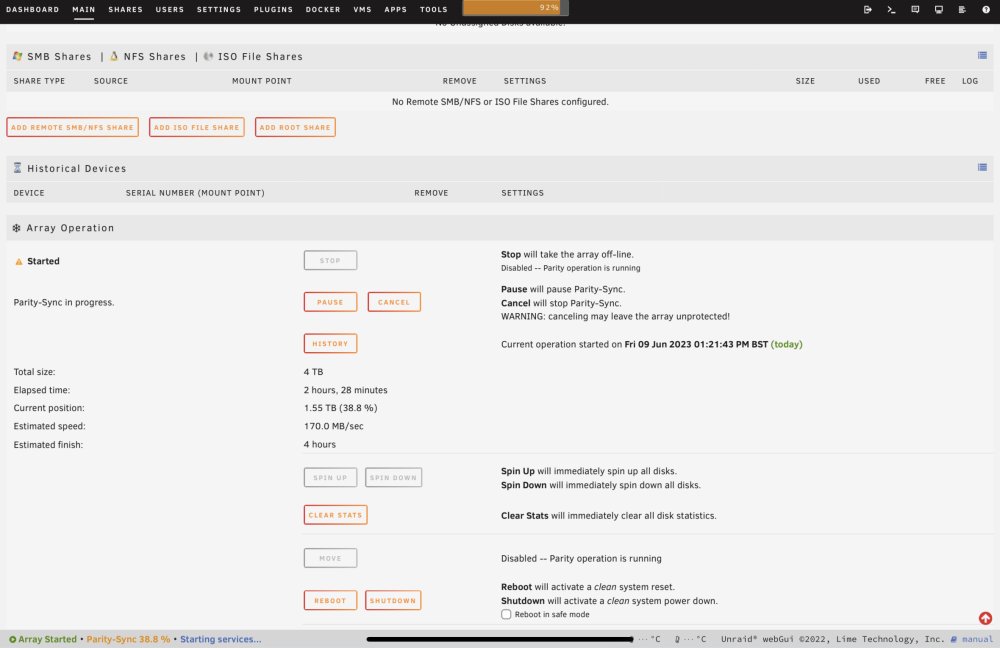The height and width of the screenshot is (648, 1000).
Task: Toggle the Historical Devices view icon
Action: [x=982, y=167]
